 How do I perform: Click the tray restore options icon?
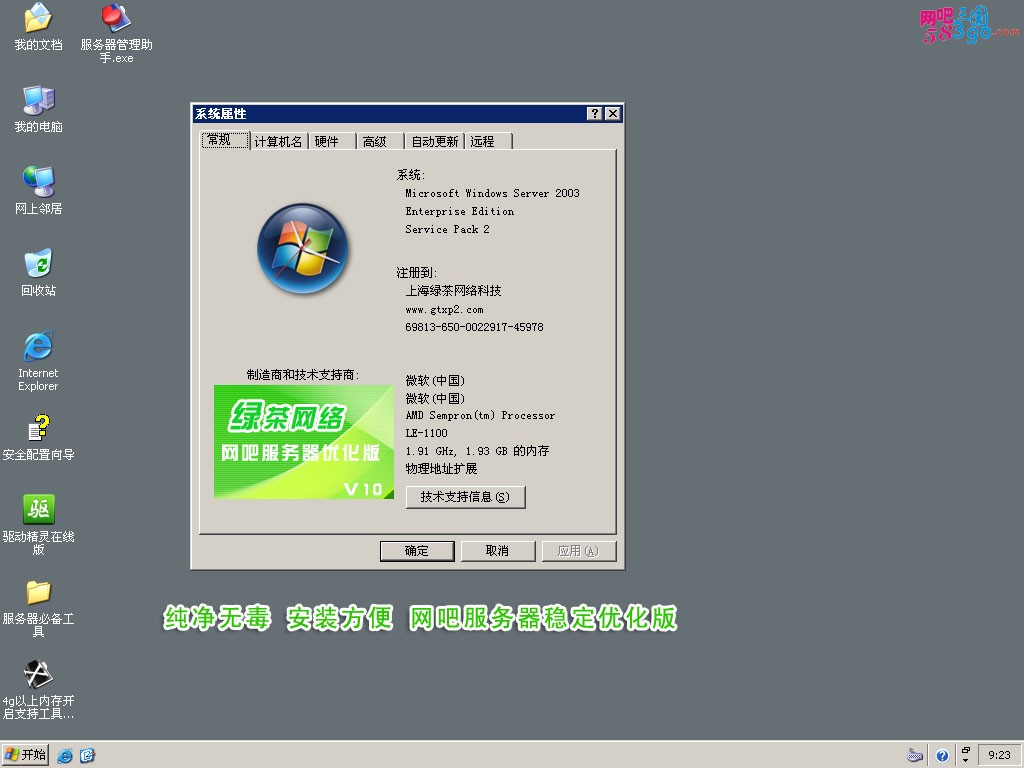[x=965, y=755]
